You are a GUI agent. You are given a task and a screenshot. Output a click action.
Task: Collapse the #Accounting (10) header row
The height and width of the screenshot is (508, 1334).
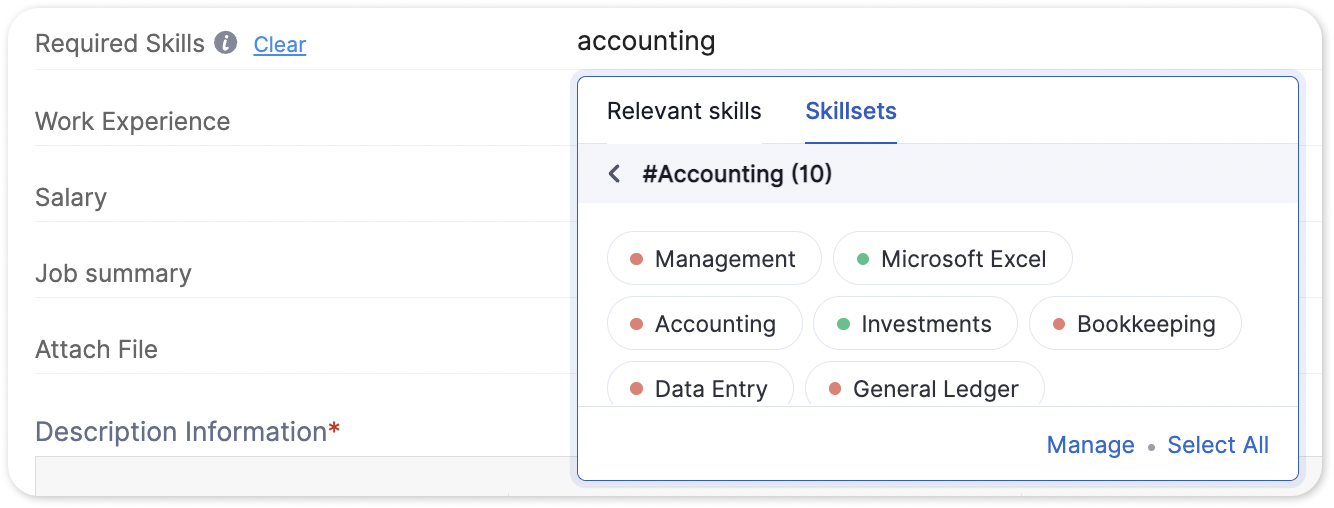(x=938, y=174)
